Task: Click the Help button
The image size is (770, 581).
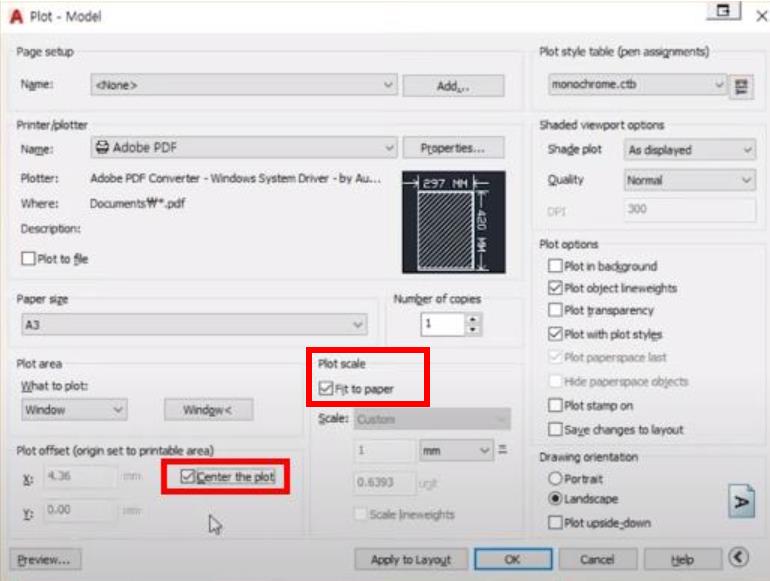Action: (683, 559)
